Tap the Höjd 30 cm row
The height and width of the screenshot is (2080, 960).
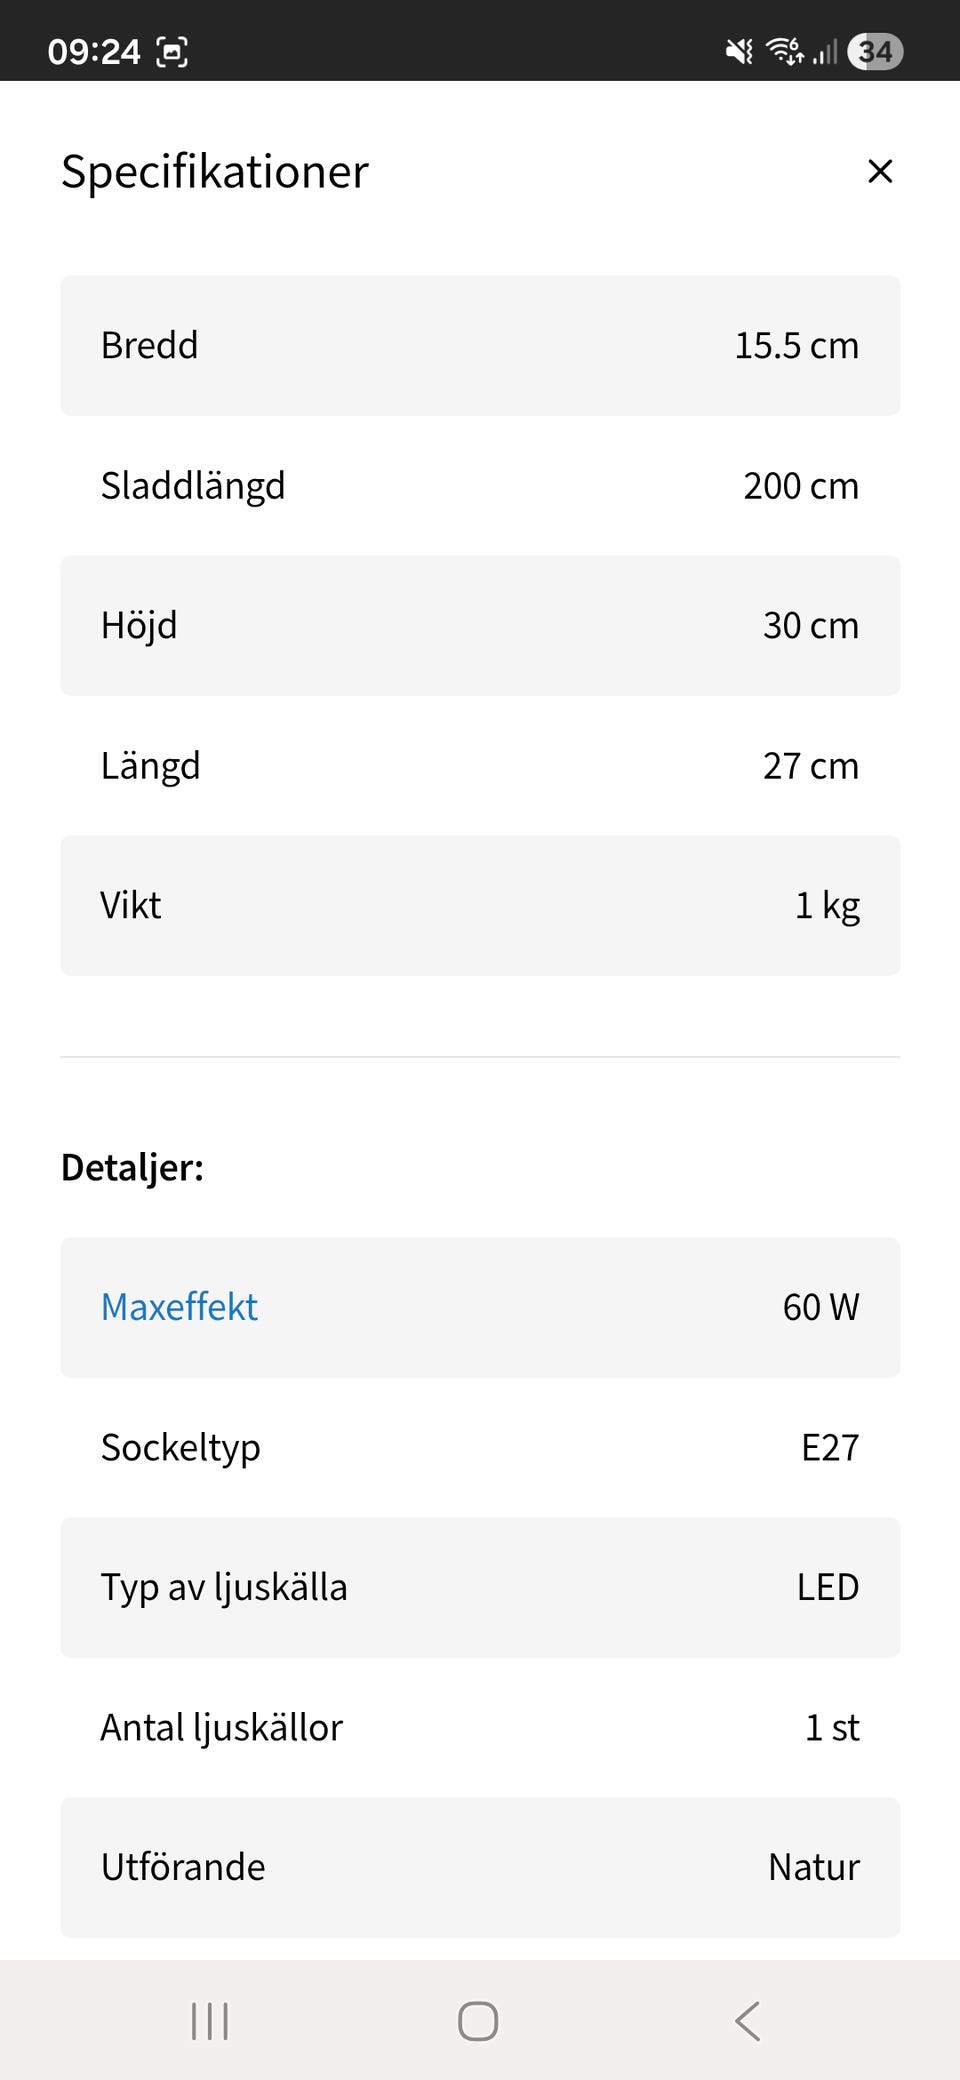[x=480, y=626]
